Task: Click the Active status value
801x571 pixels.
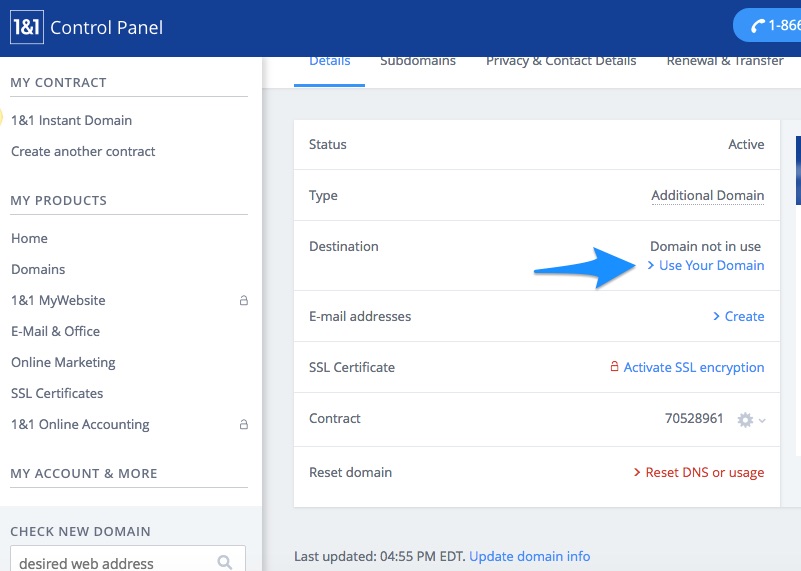Action: (x=746, y=145)
